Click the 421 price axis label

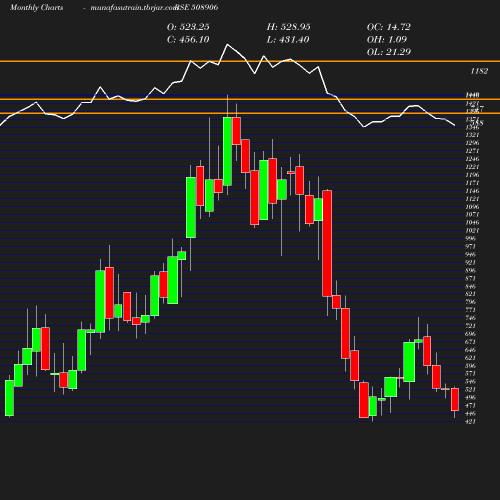pyautogui.click(x=470, y=422)
